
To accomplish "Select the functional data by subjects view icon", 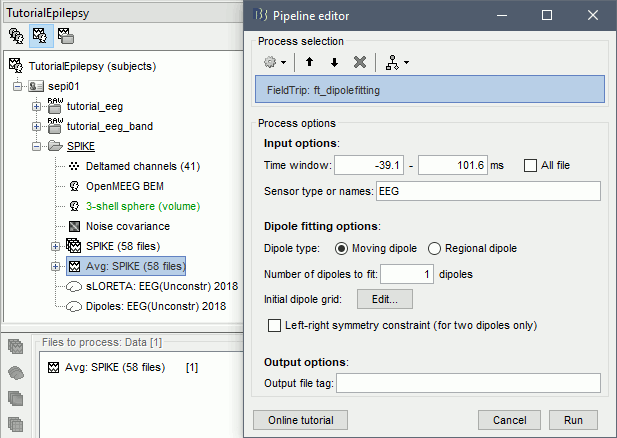I will click(40, 36).
